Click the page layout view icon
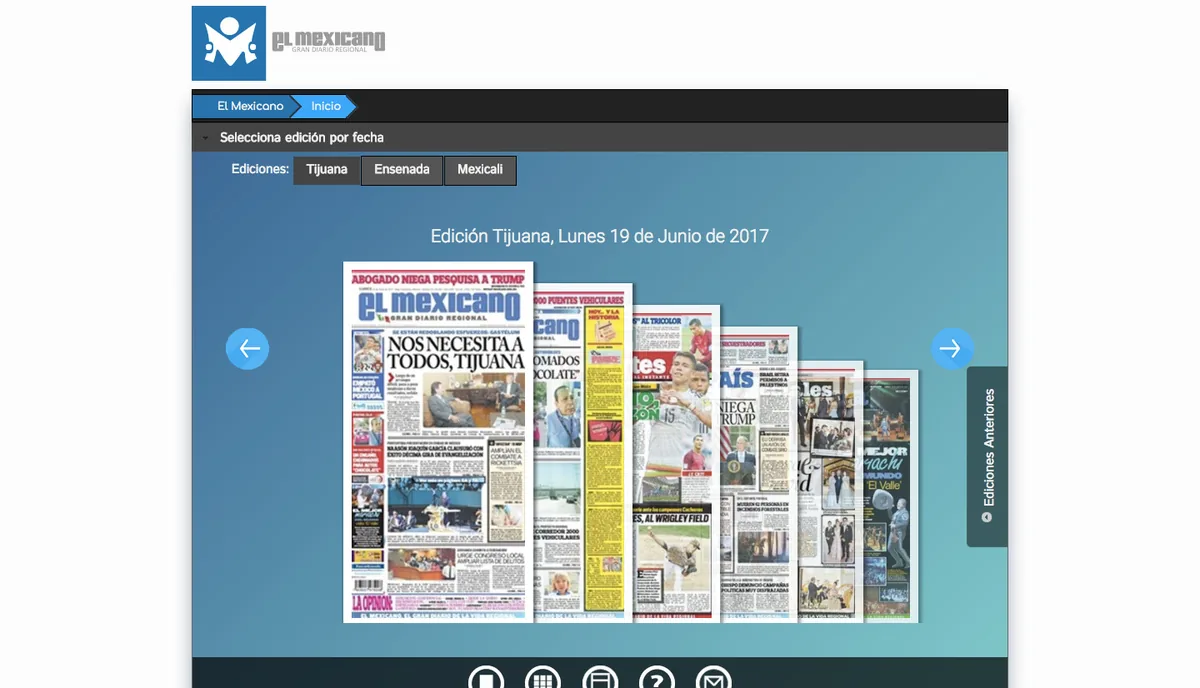Image resolution: width=1200 pixels, height=688 pixels. tap(600, 678)
